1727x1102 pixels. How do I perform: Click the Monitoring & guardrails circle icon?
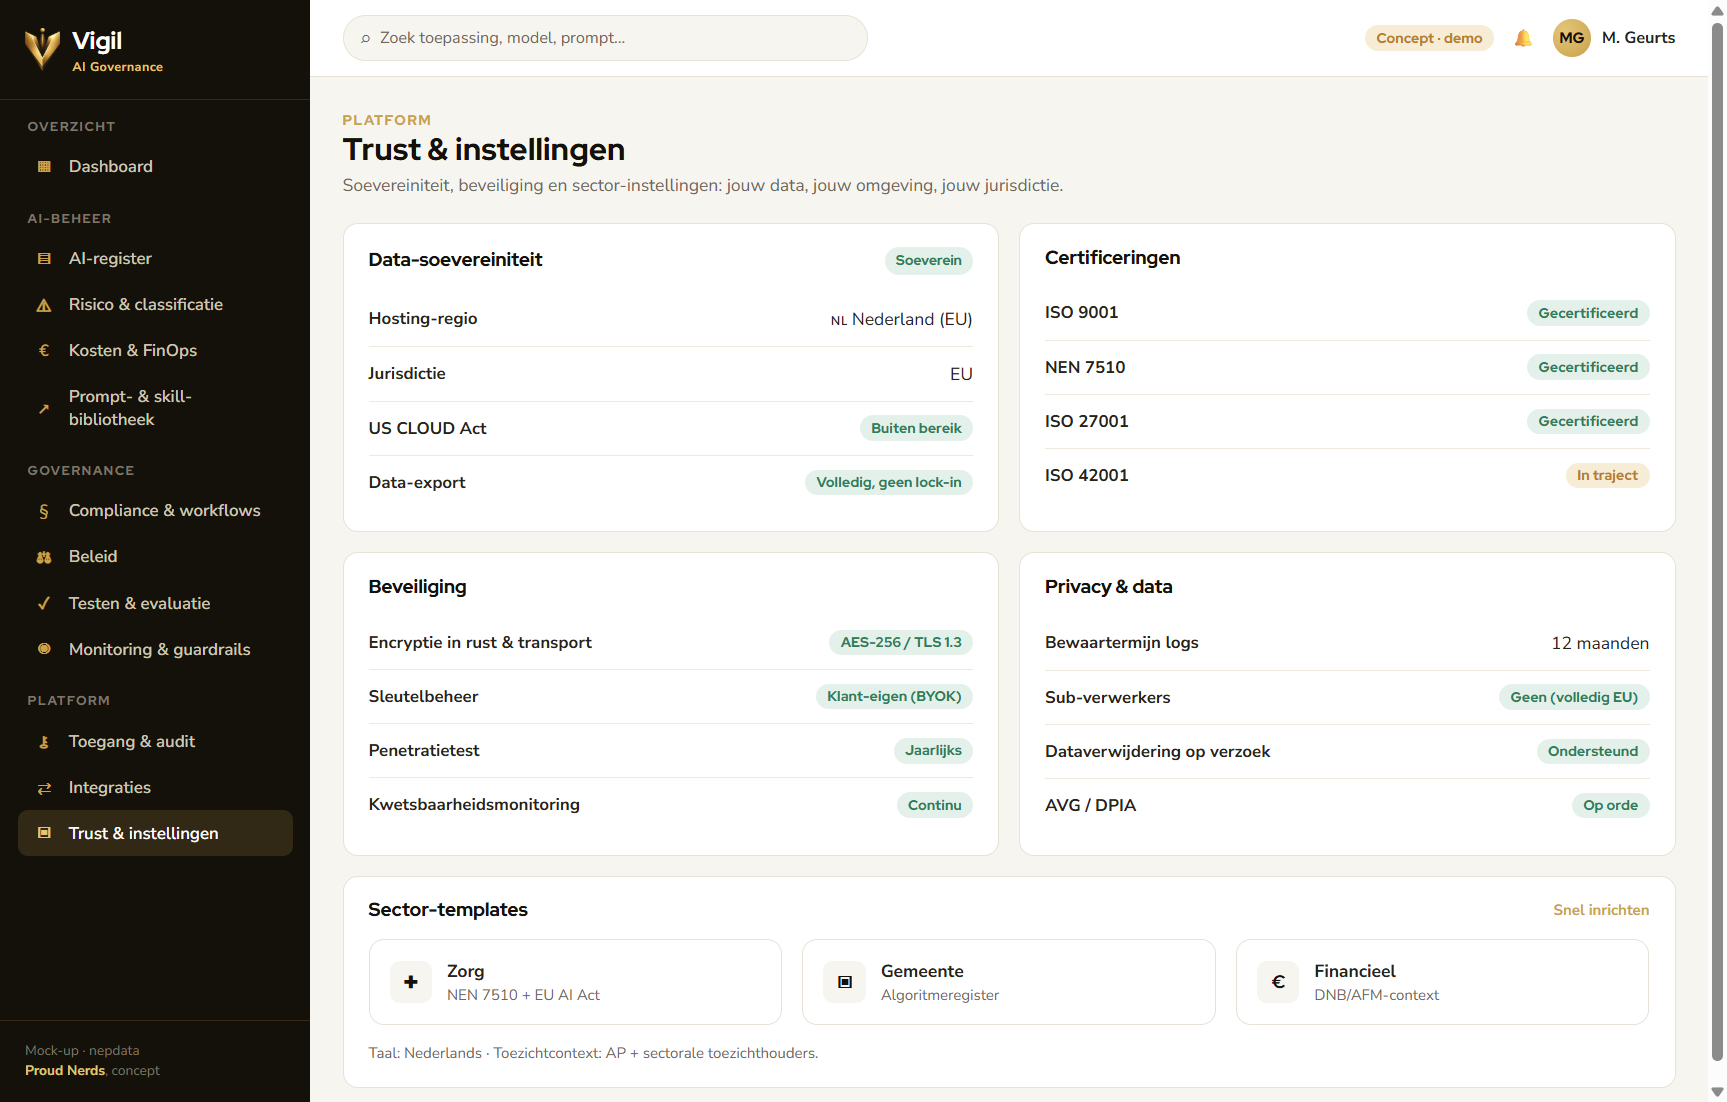click(x=44, y=649)
